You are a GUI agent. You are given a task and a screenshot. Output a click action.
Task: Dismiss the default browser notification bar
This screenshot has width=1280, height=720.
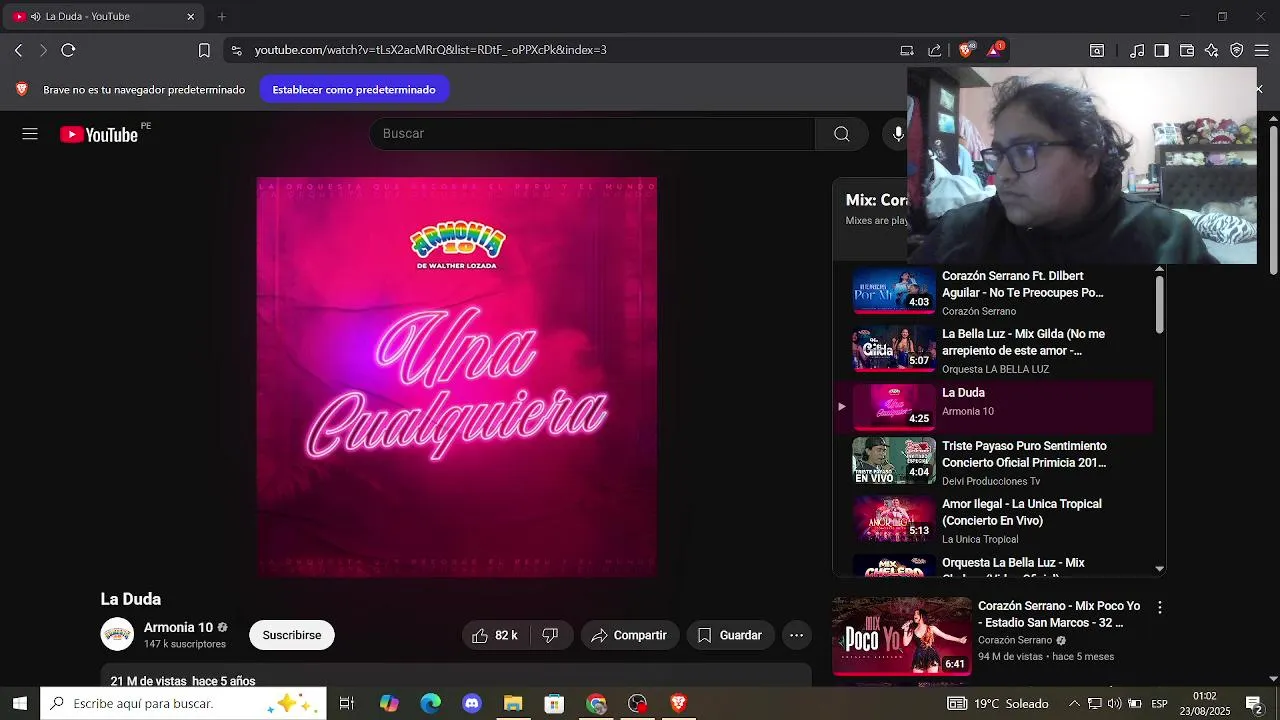1259,89
